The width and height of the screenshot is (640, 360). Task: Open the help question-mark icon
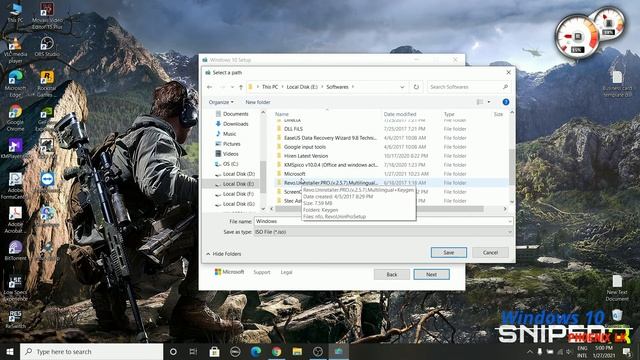tap(506, 102)
